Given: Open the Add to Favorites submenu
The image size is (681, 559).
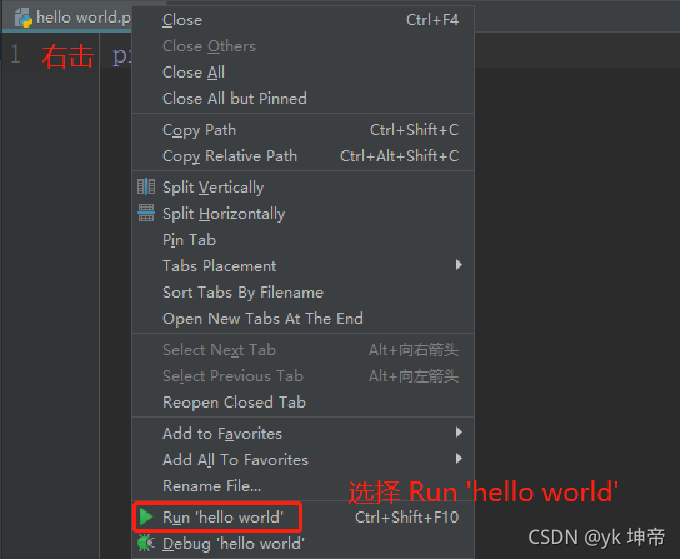Looking at the screenshot, I should pyautogui.click(x=303, y=433).
